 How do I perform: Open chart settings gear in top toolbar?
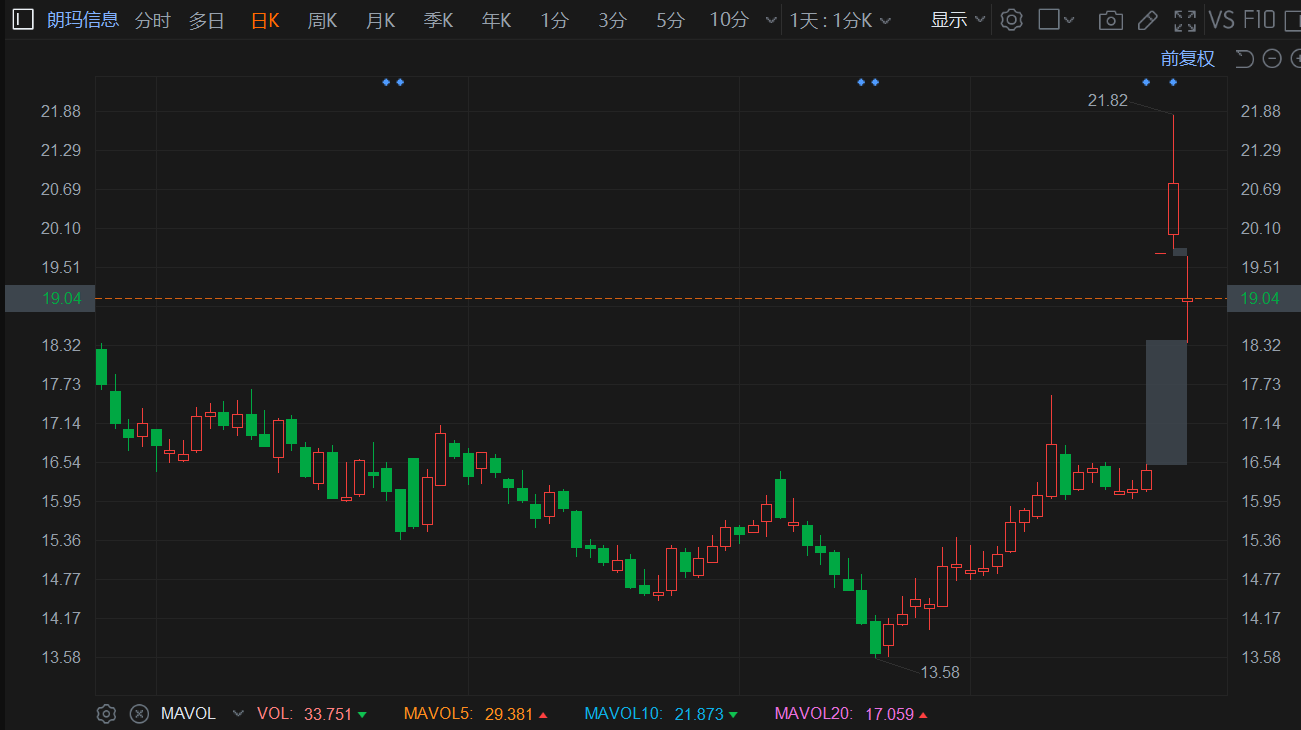pyautogui.click(x=1012, y=20)
